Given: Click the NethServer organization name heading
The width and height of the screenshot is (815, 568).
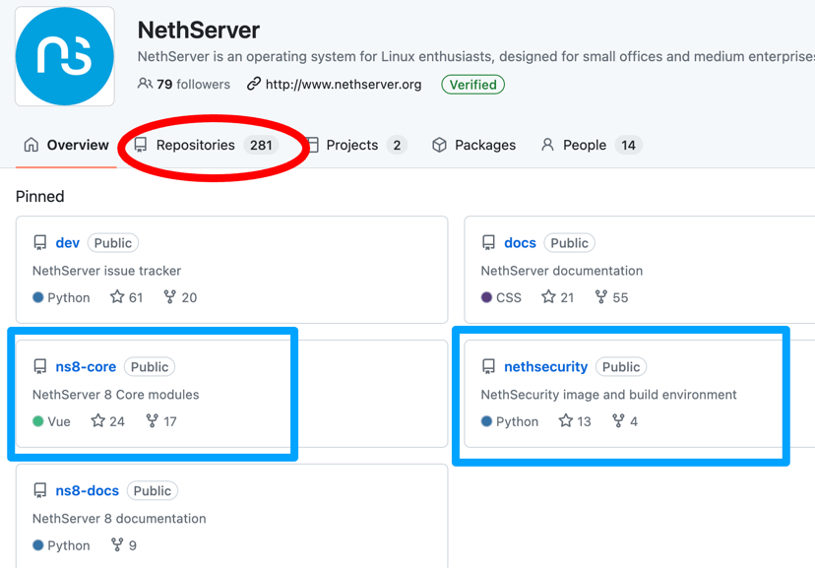Looking at the screenshot, I should 199,30.
